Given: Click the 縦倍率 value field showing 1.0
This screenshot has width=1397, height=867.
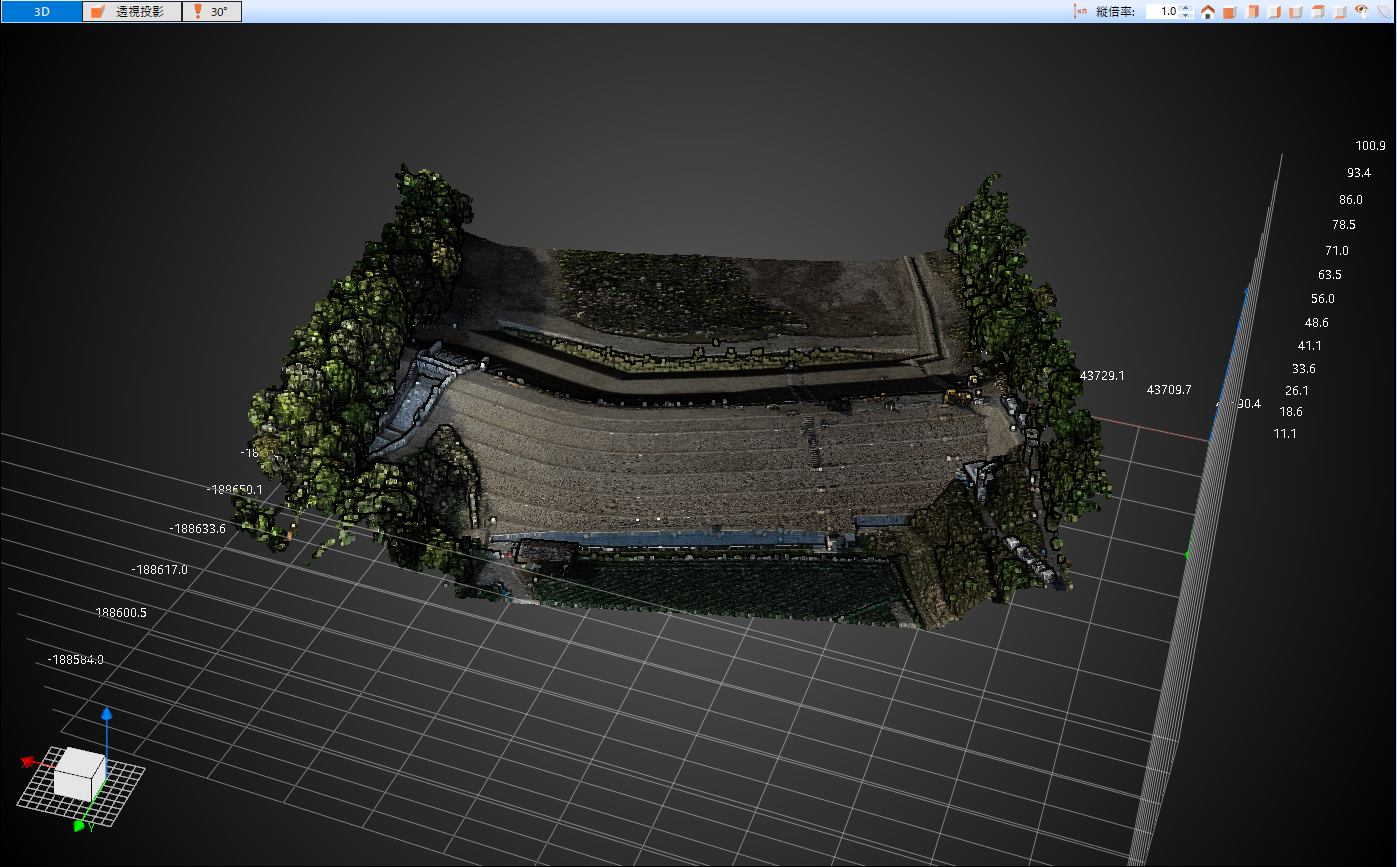Looking at the screenshot, I should coord(1161,12).
